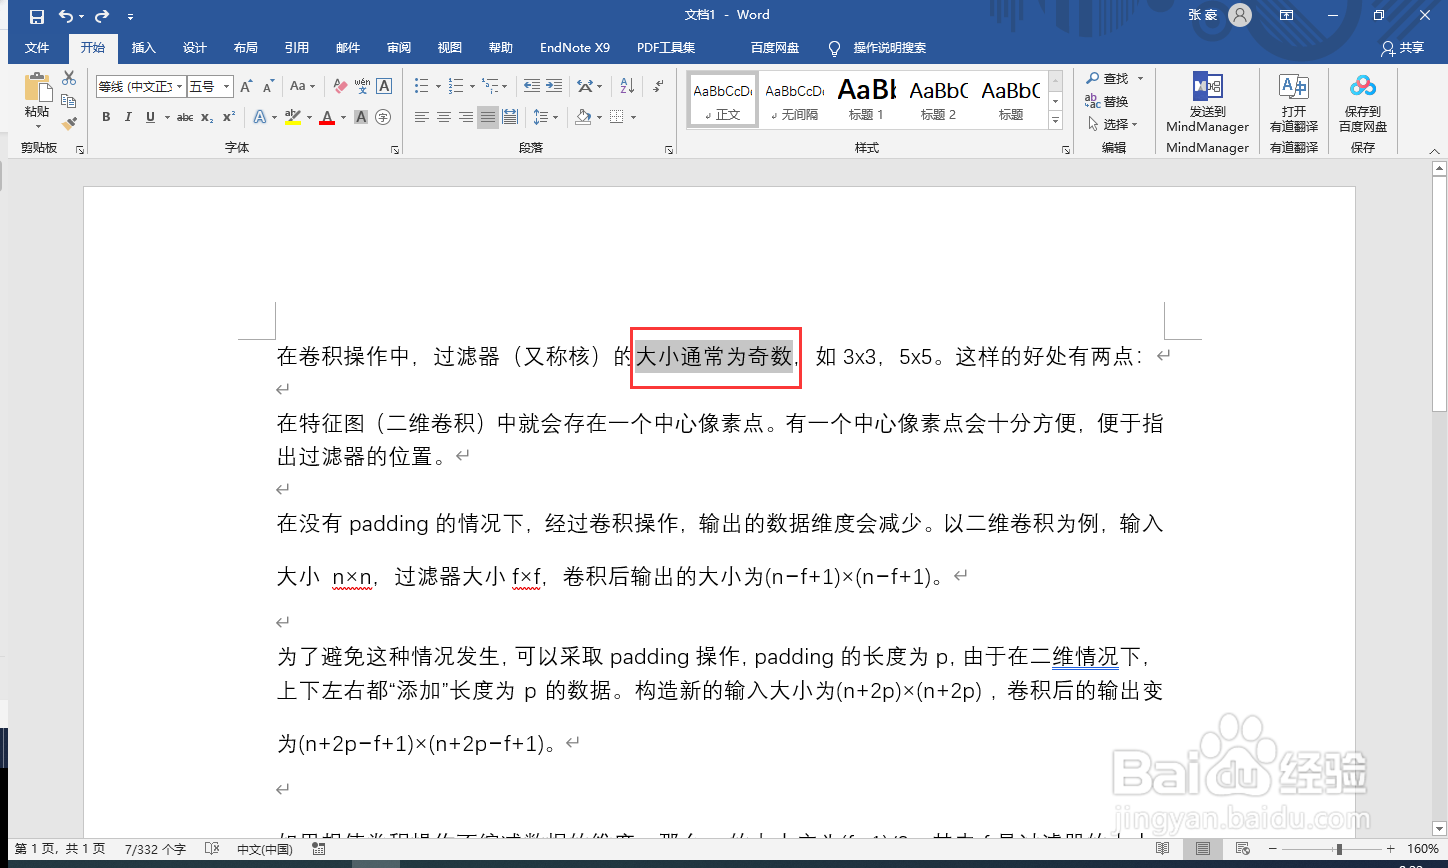
Task: Click the 共享 share button
Action: point(1402,48)
